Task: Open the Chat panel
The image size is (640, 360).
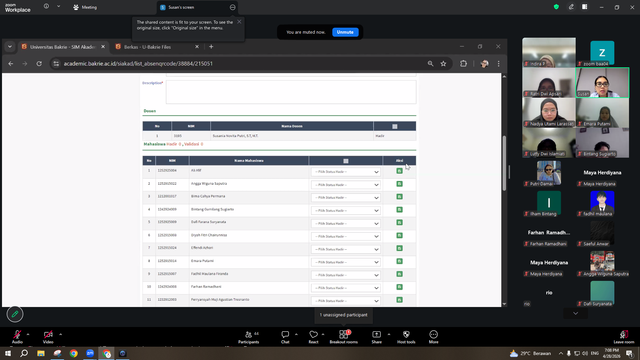Action: pyautogui.click(x=285, y=337)
